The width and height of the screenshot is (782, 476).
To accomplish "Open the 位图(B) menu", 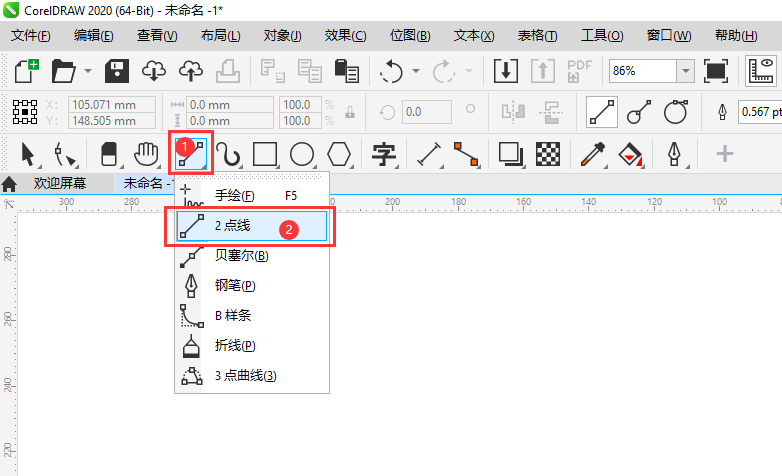I will pyautogui.click(x=409, y=35).
